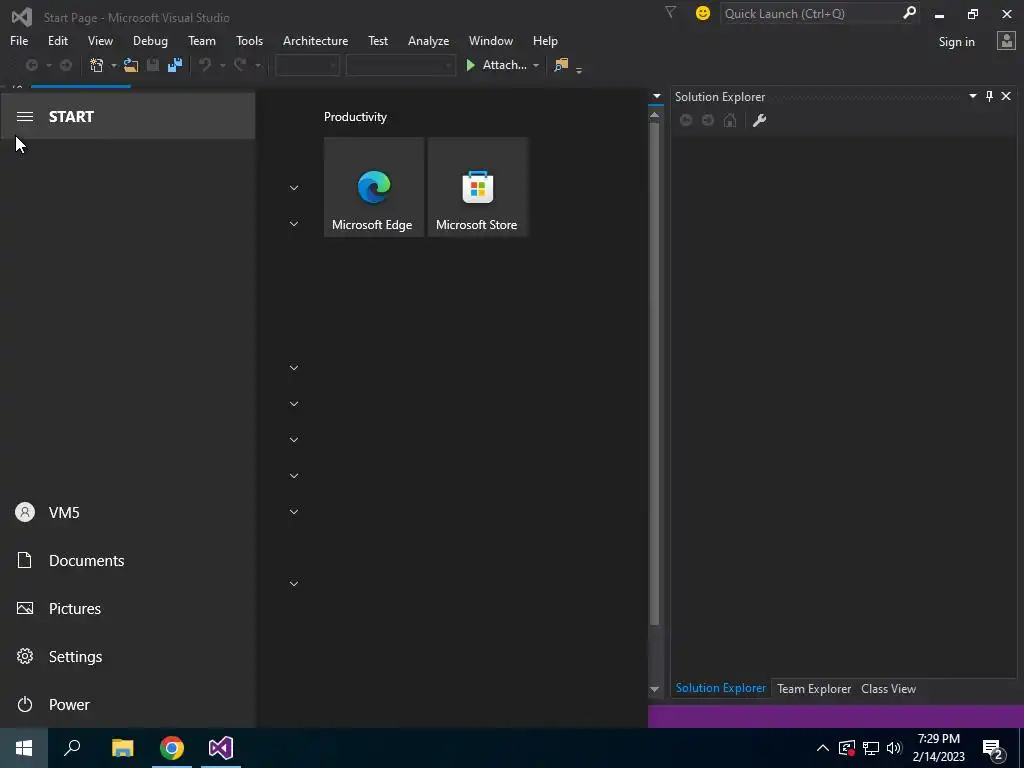Open the New Project toolbar icon
The height and width of the screenshot is (768, 1024).
97,65
